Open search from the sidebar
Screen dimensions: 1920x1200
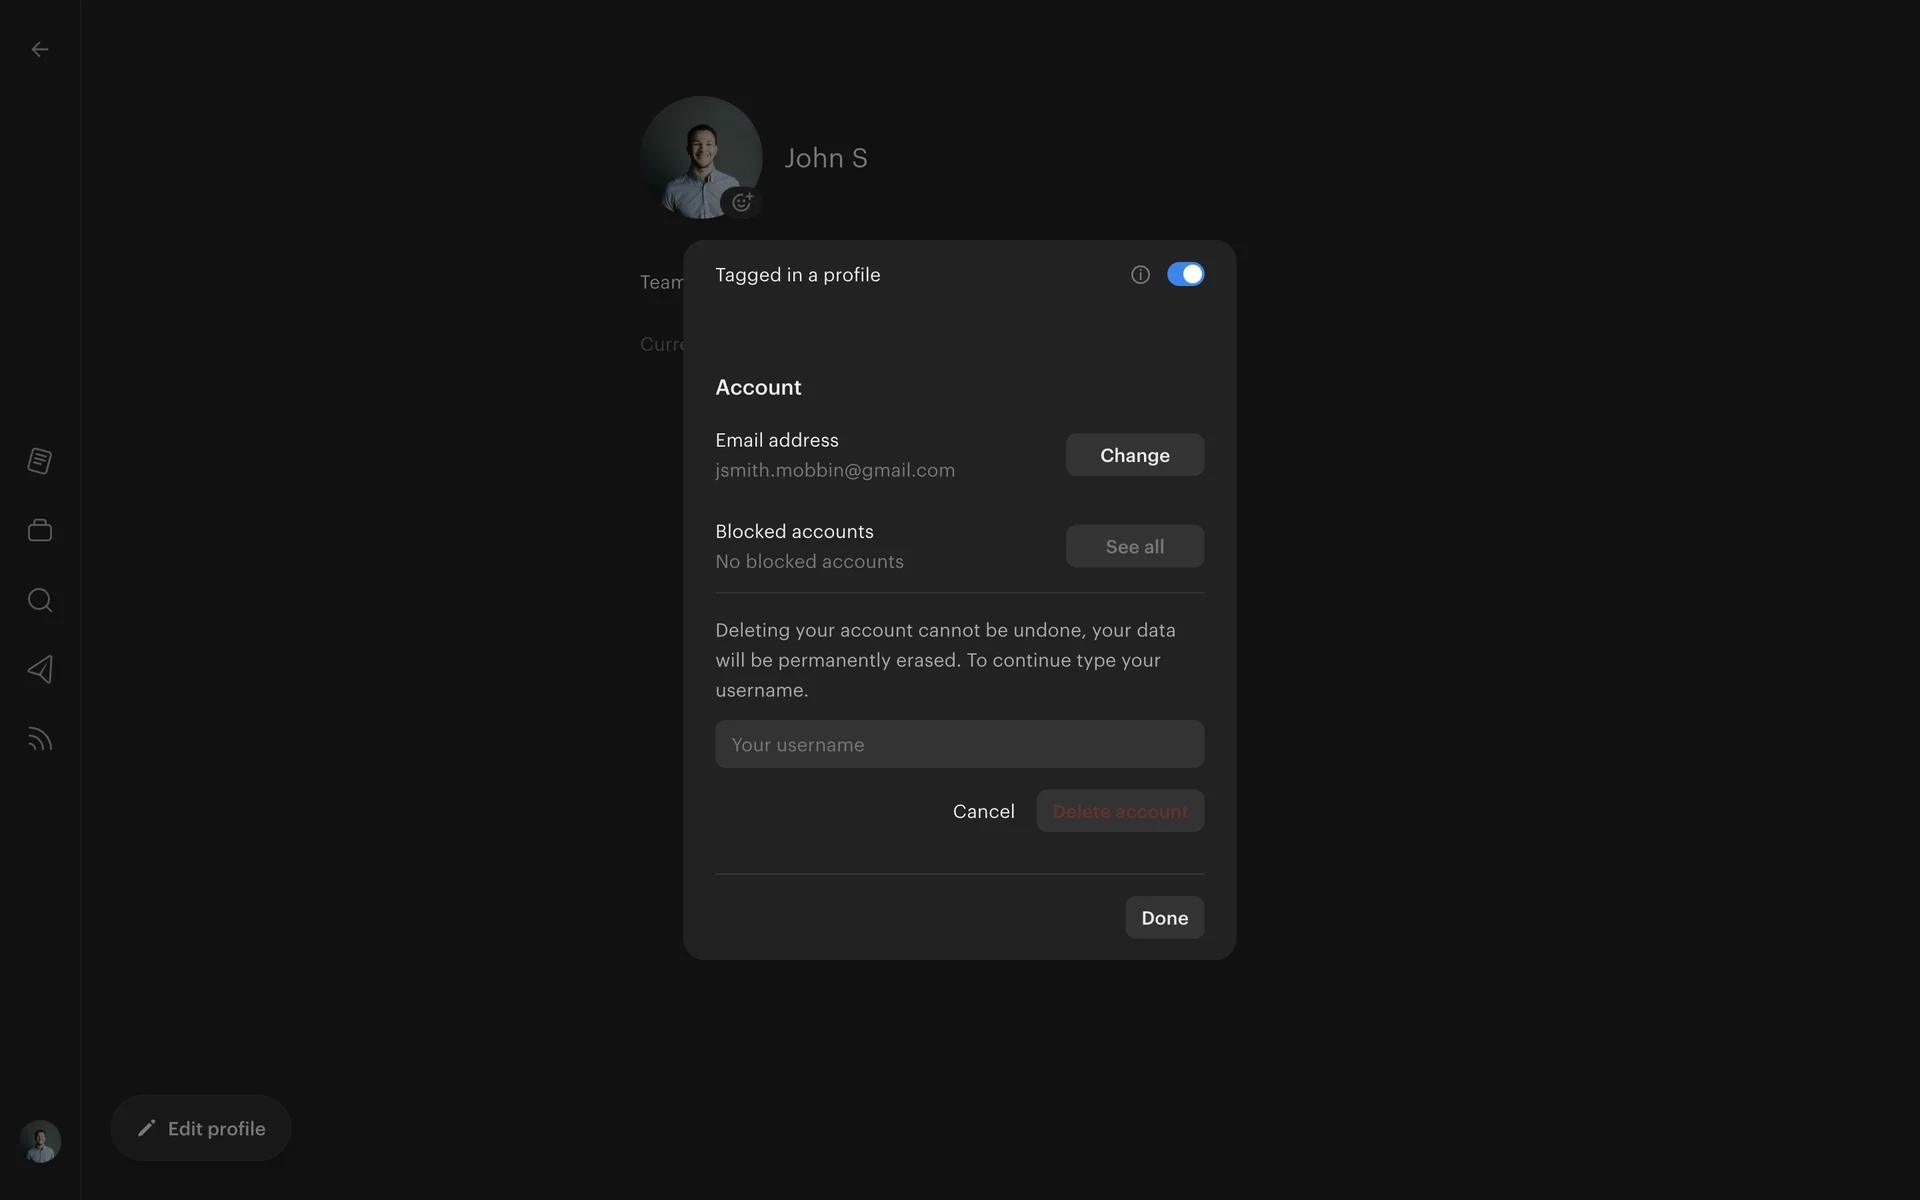(x=40, y=600)
